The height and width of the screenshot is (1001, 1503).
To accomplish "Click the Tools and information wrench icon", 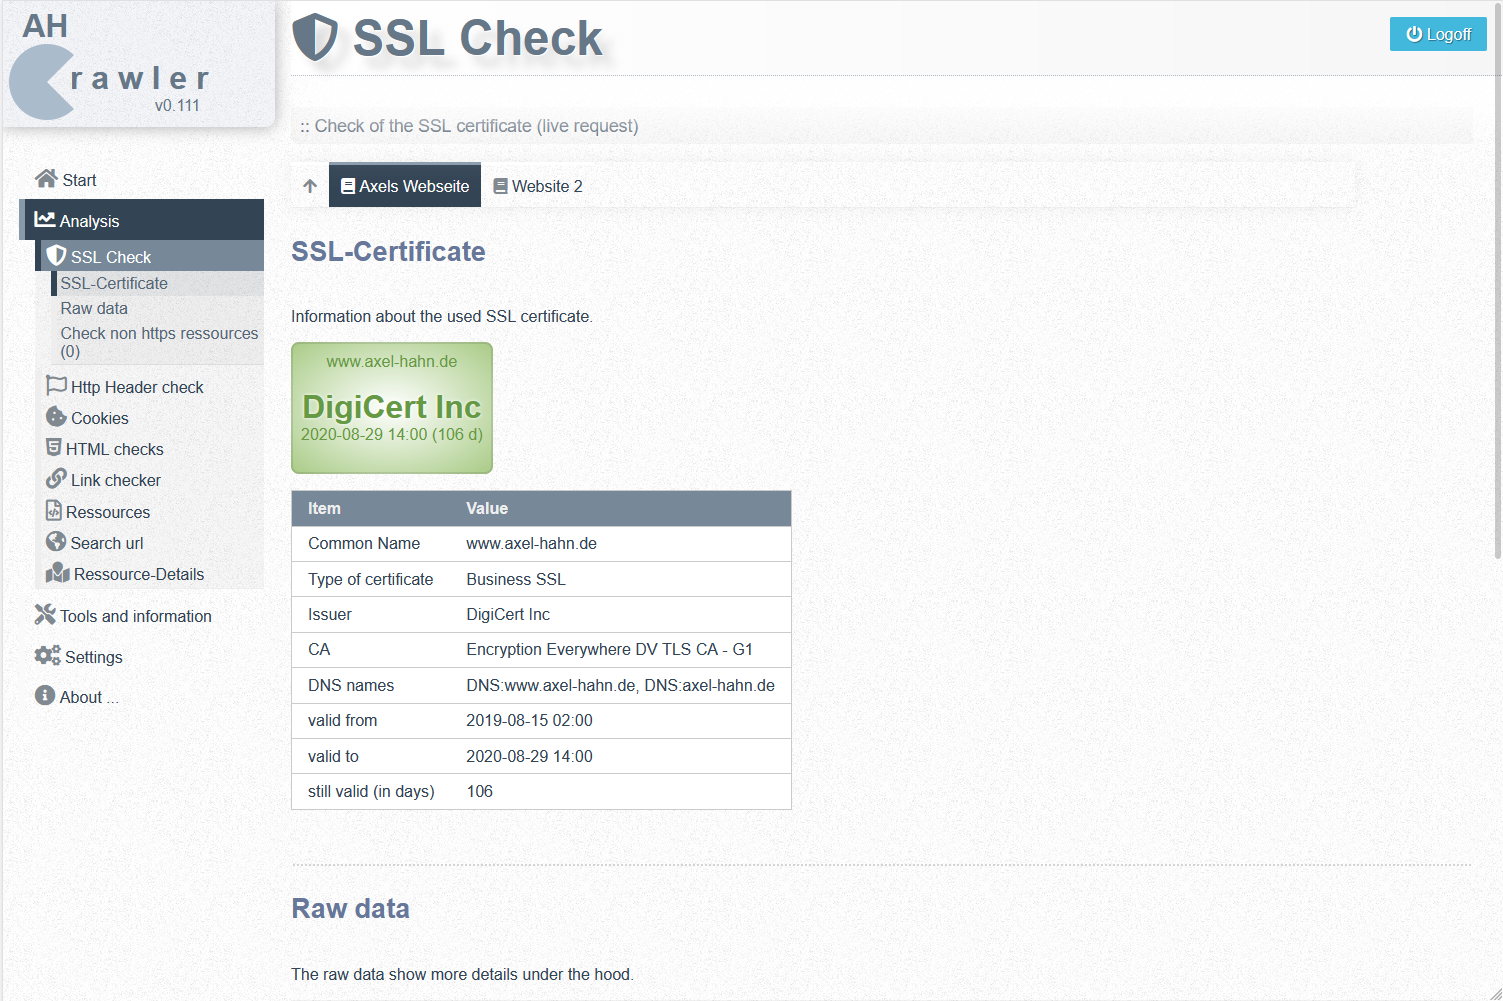I will [x=45, y=615].
